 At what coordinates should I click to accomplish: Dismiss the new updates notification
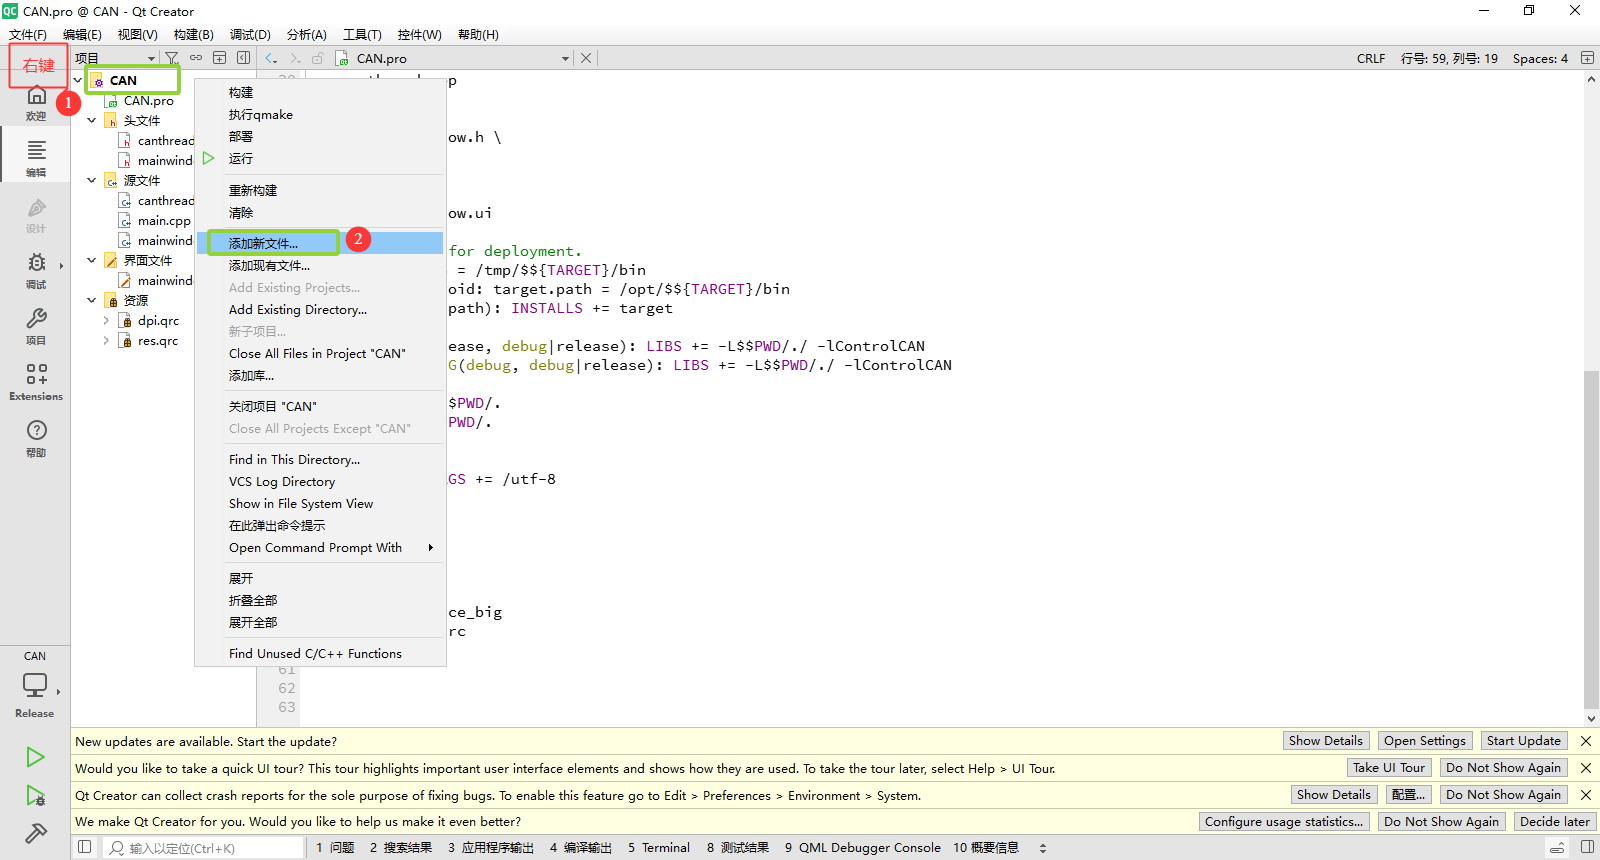click(x=1586, y=741)
